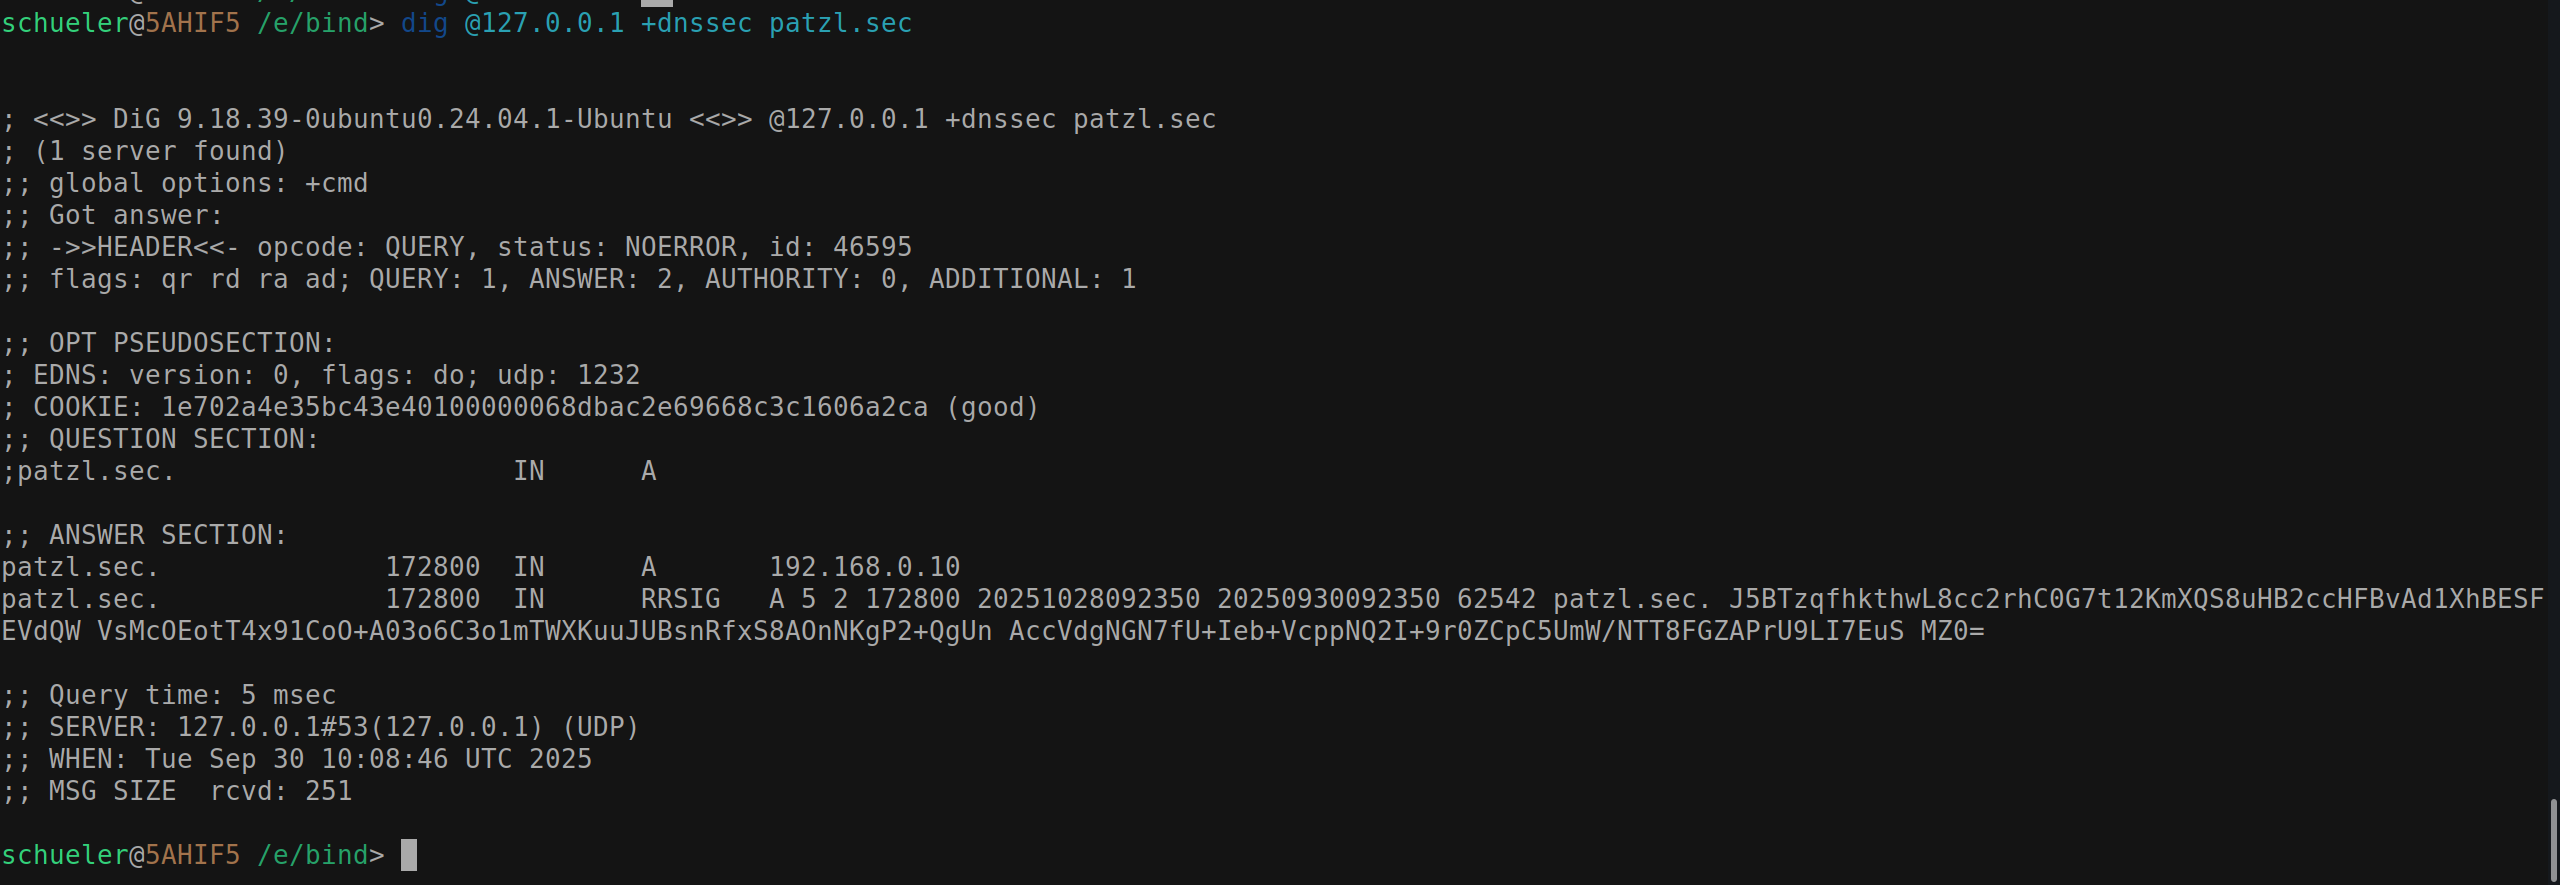2560x885 pixels.
Task: Click the udp 1232 value
Action: click(x=608, y=375)
